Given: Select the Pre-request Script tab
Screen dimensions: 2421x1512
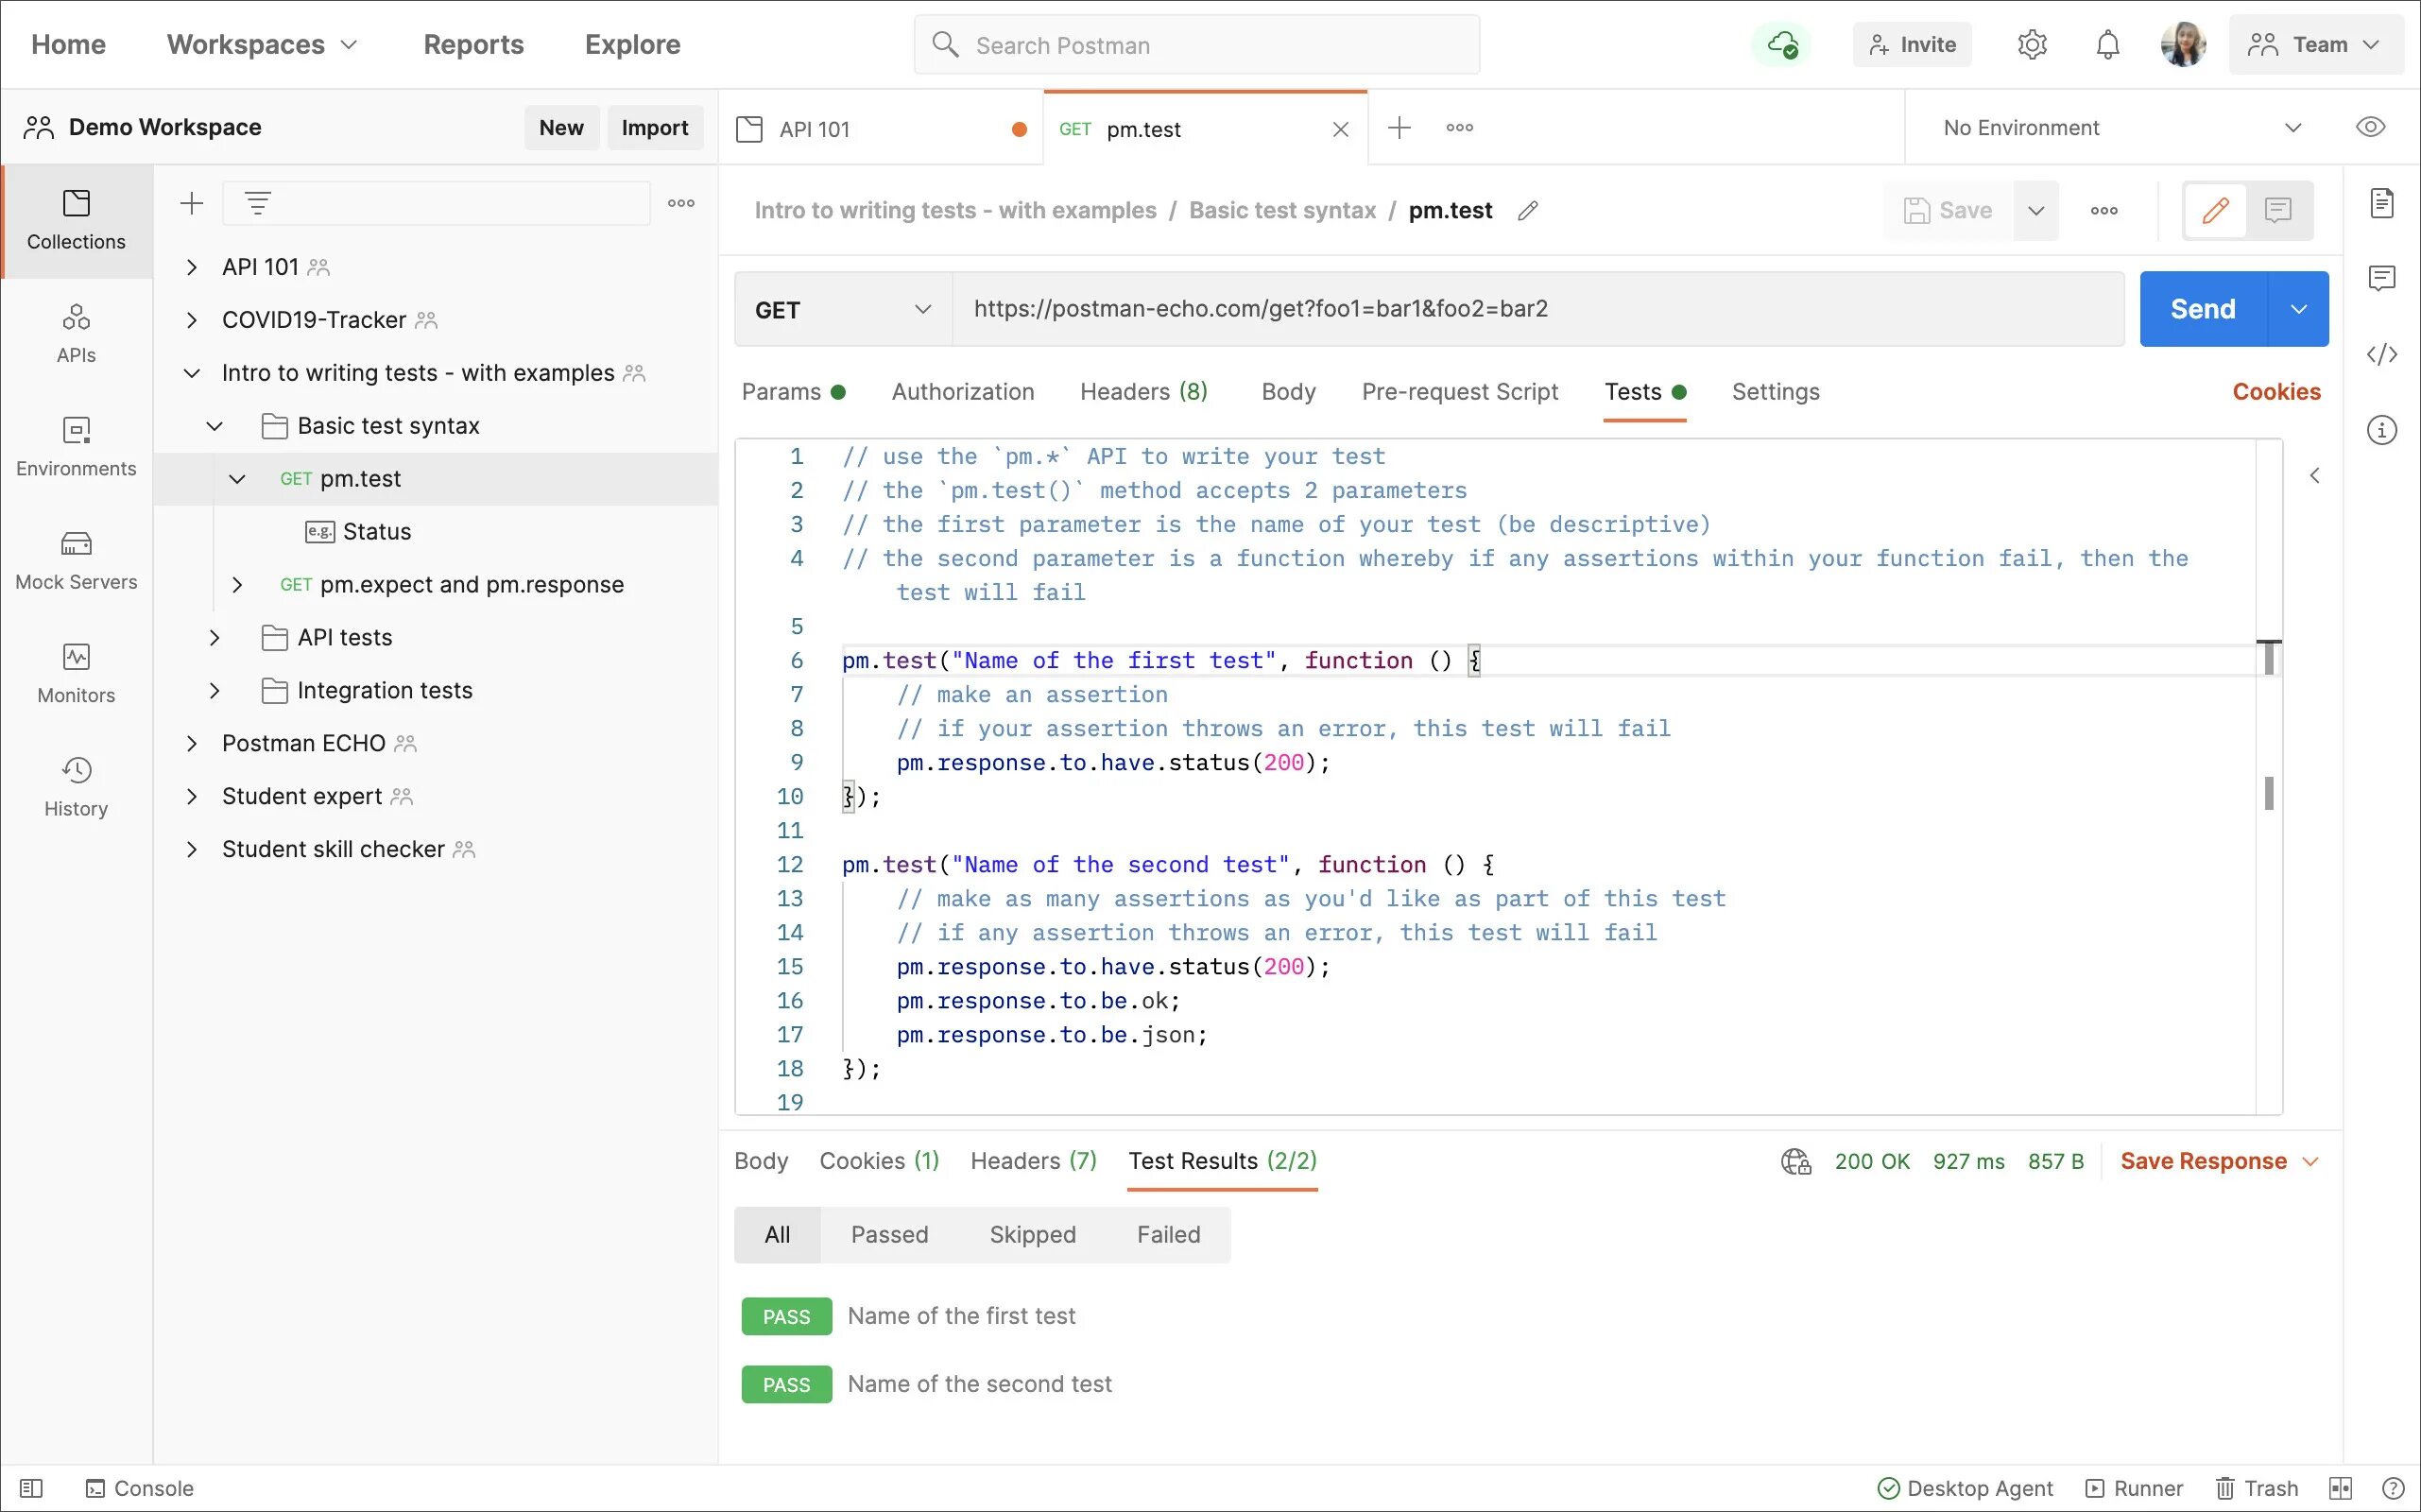Looking at the screenshot, I should coord(1460,392).
